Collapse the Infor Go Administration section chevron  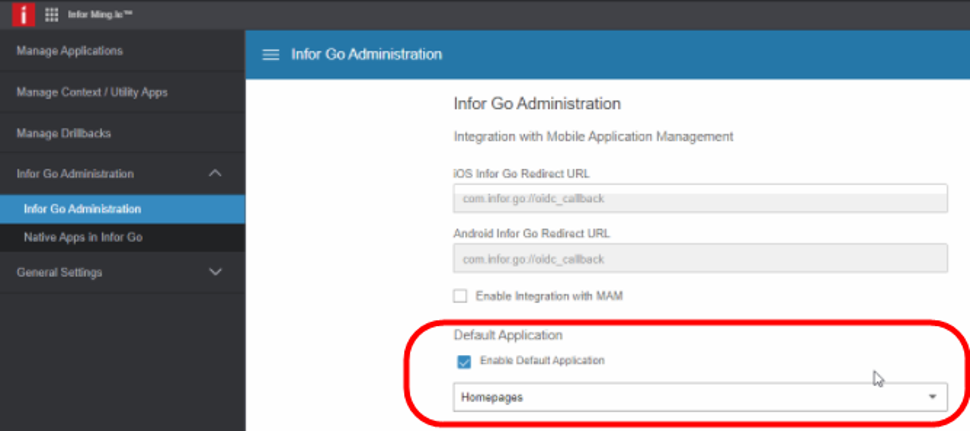(x=215, y=174)
